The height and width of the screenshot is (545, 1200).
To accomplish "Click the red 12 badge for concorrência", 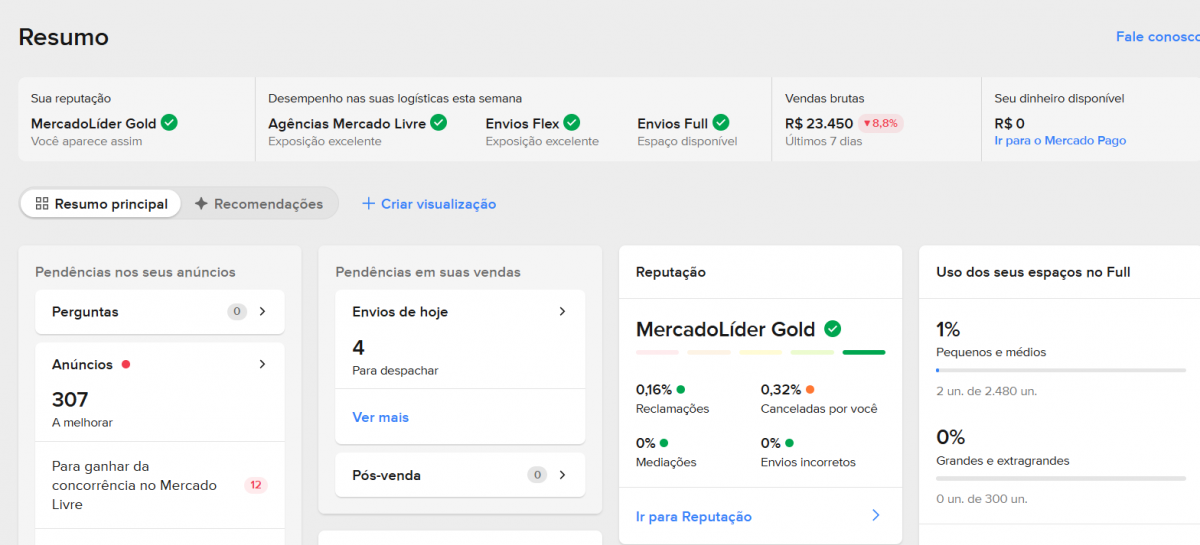I will (x=256, y=485).
